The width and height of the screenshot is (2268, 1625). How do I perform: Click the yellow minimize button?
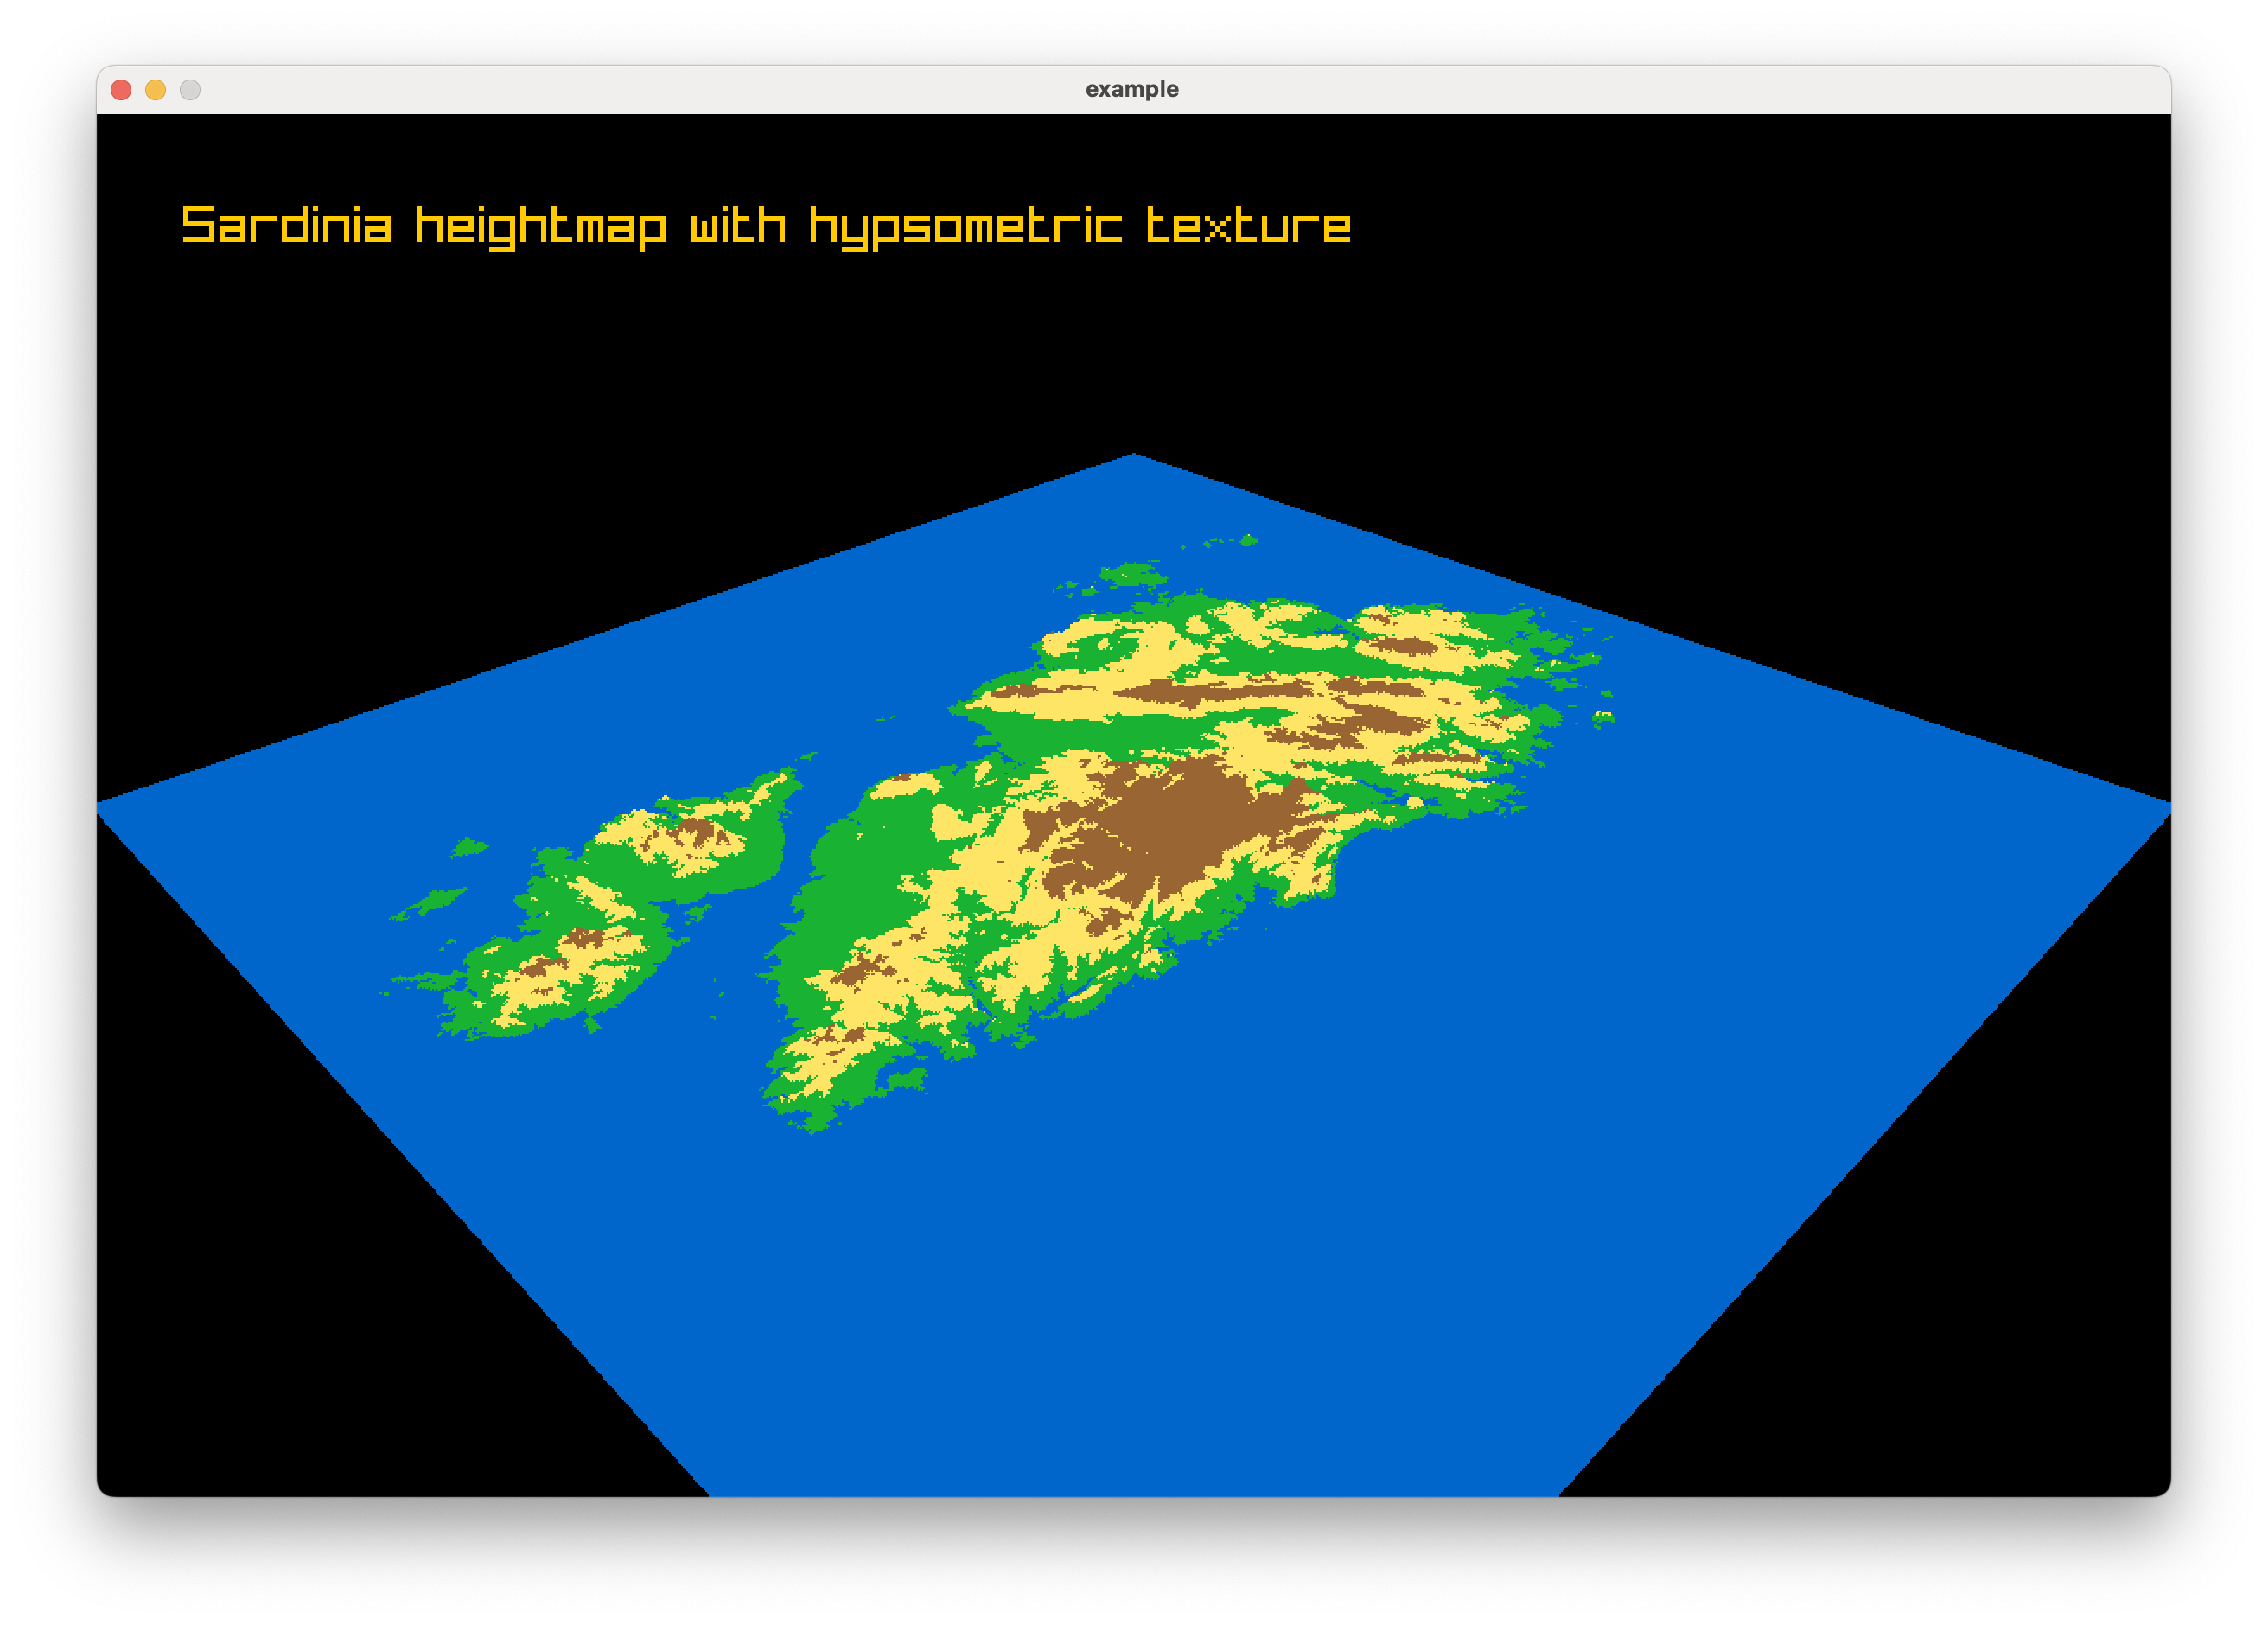click(155, 90)
